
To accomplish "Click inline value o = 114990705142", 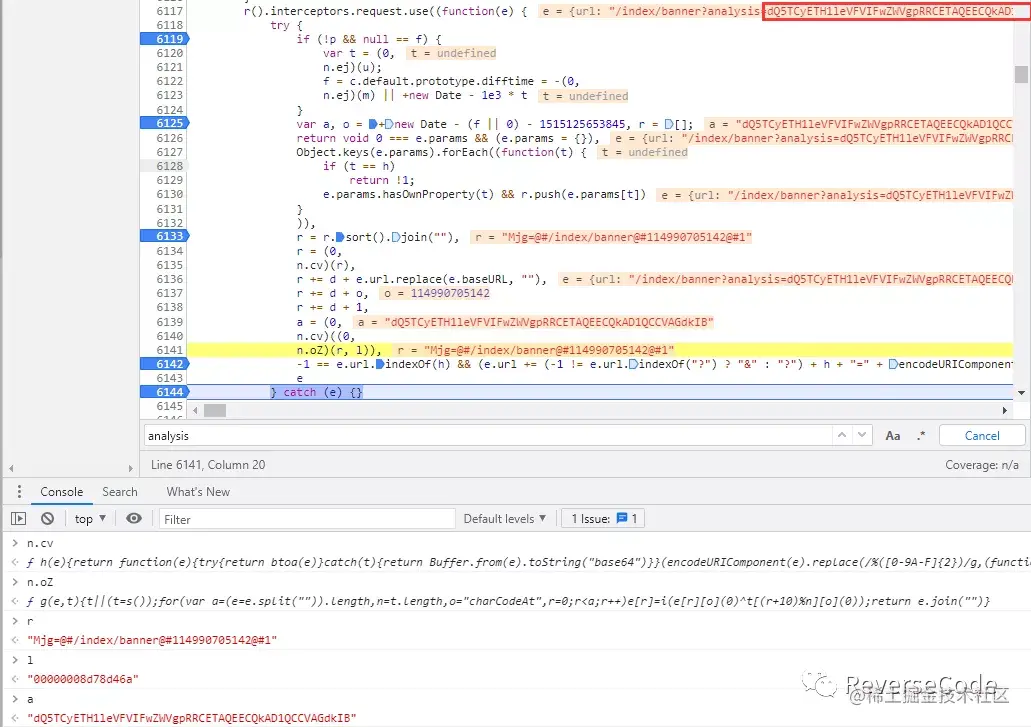I will (437, 293).
